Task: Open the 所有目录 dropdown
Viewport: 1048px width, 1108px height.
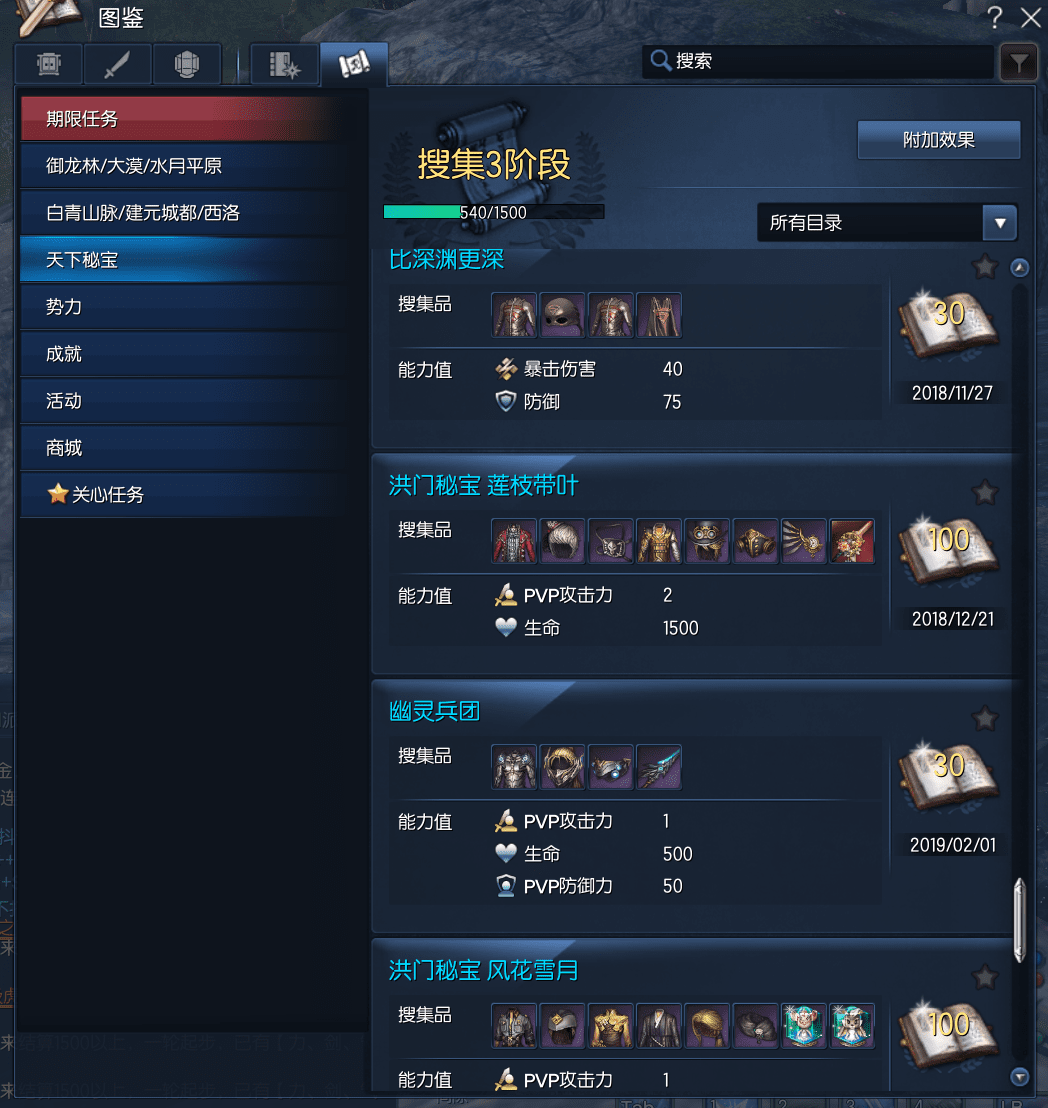Action: 887,223
